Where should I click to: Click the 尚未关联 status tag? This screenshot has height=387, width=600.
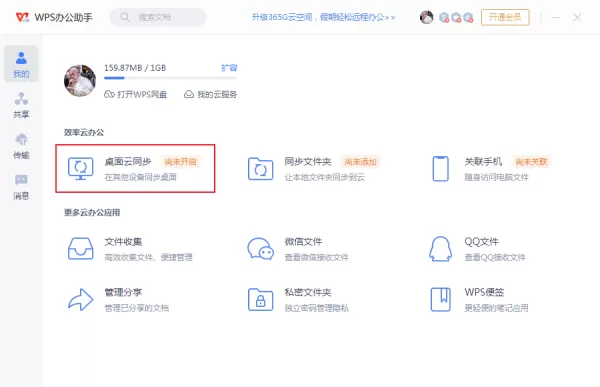(x=531, y=162)
